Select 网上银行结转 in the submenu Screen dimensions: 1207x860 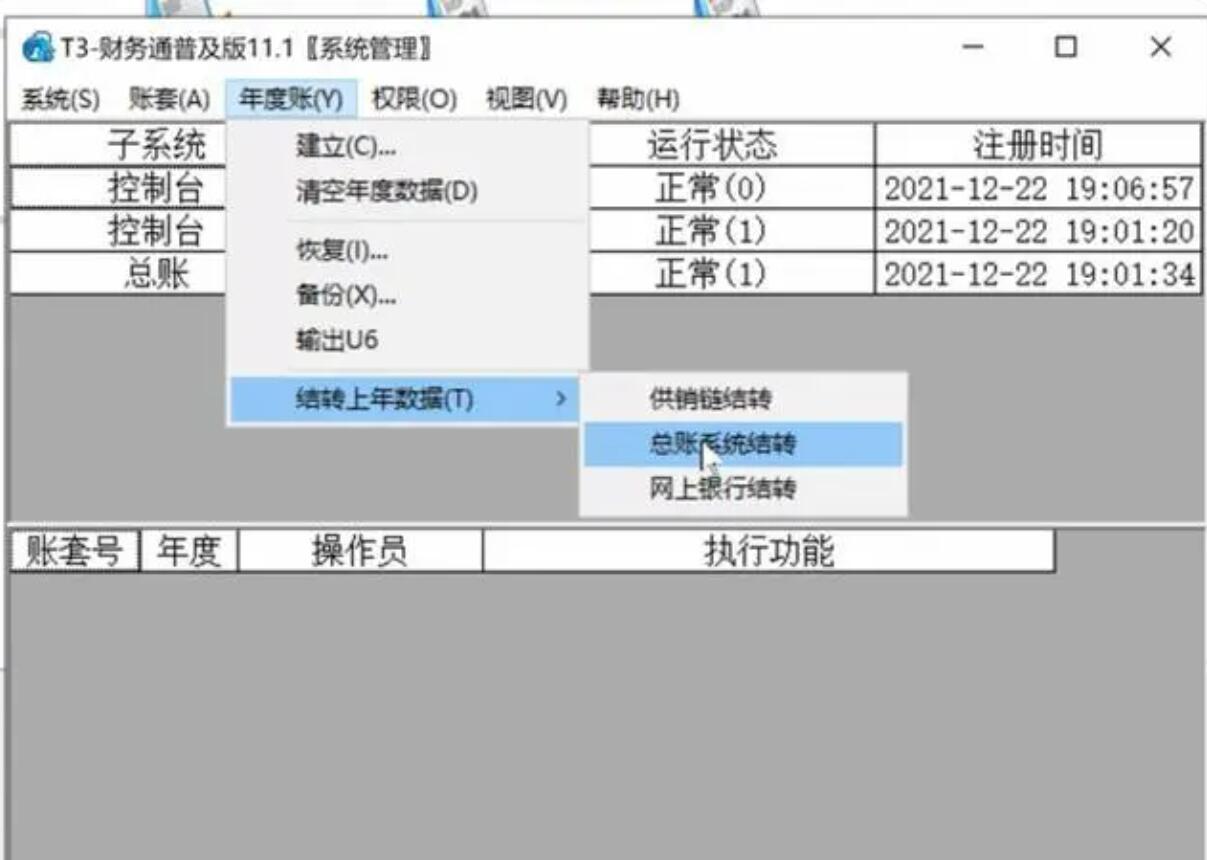click(x=742, y=490)
